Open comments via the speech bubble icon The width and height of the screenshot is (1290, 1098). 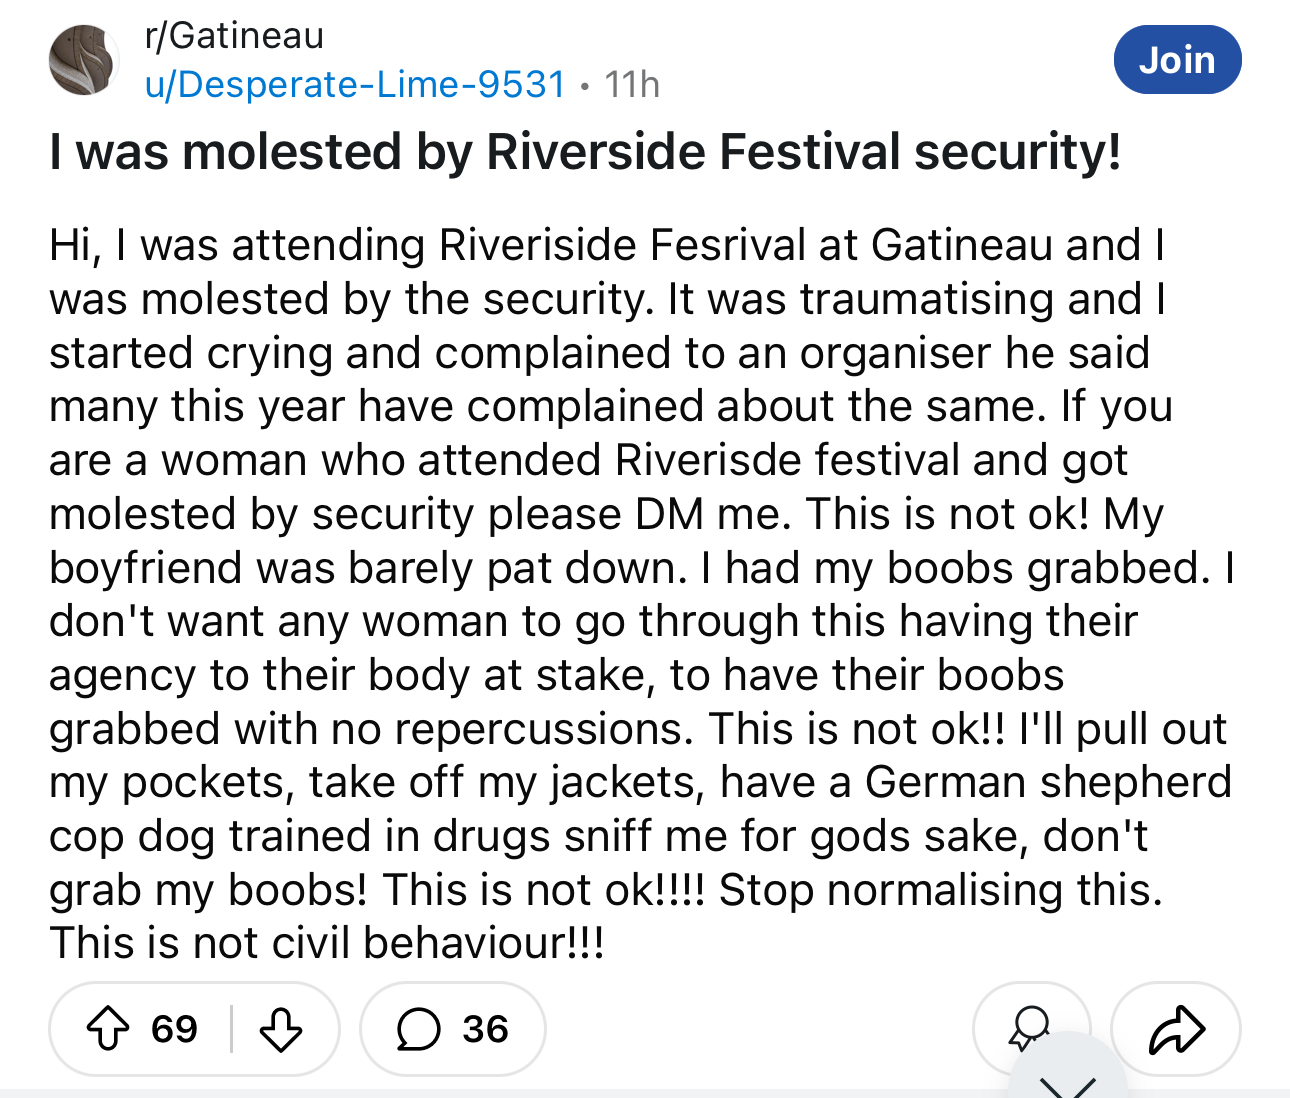(x=418, y=1029)
